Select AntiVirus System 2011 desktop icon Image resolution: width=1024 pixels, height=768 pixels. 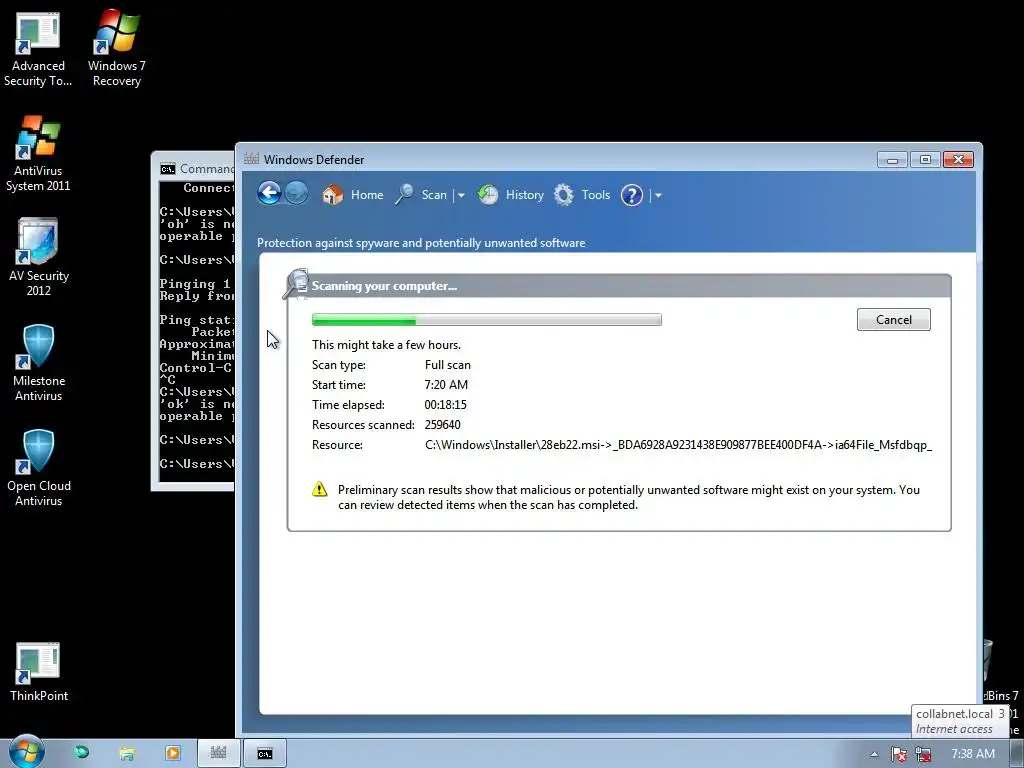pos(38,154)
